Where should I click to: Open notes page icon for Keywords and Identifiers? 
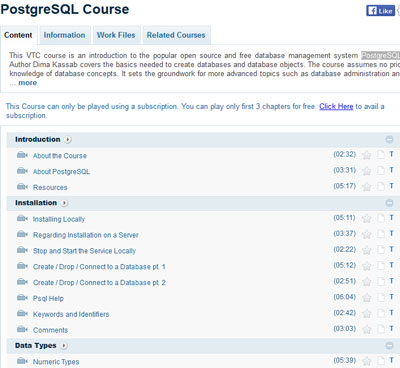coord(381,313)
